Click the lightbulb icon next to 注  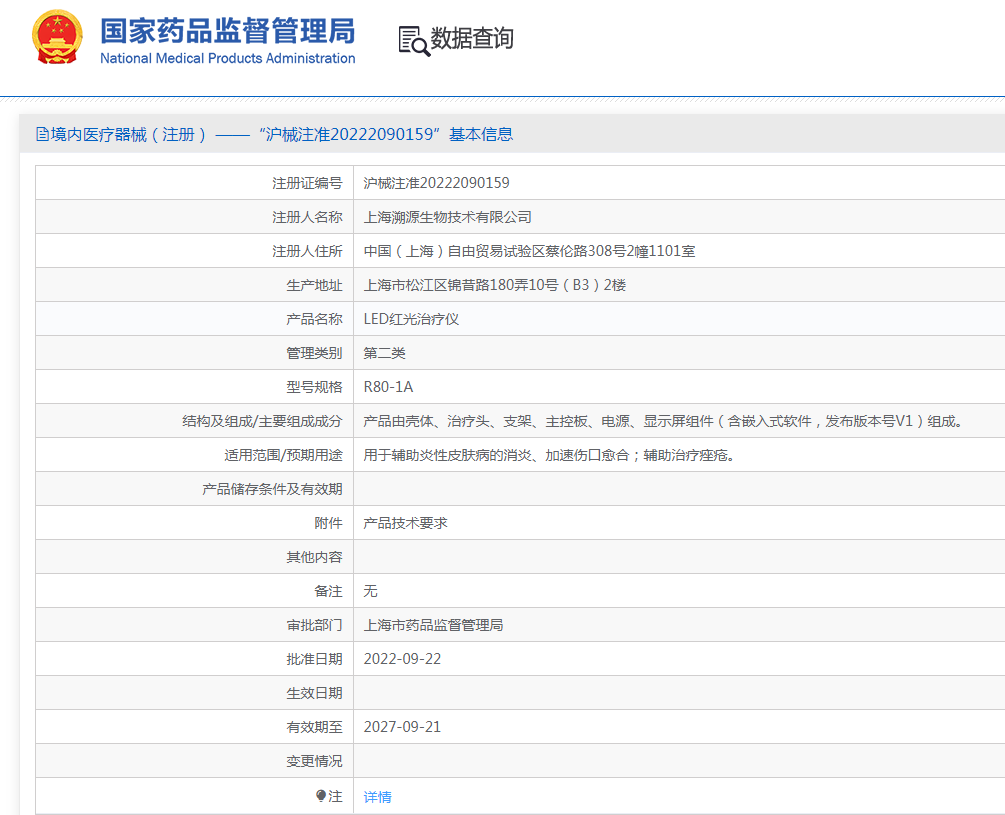pyautogui.click(x=321, y=796)
